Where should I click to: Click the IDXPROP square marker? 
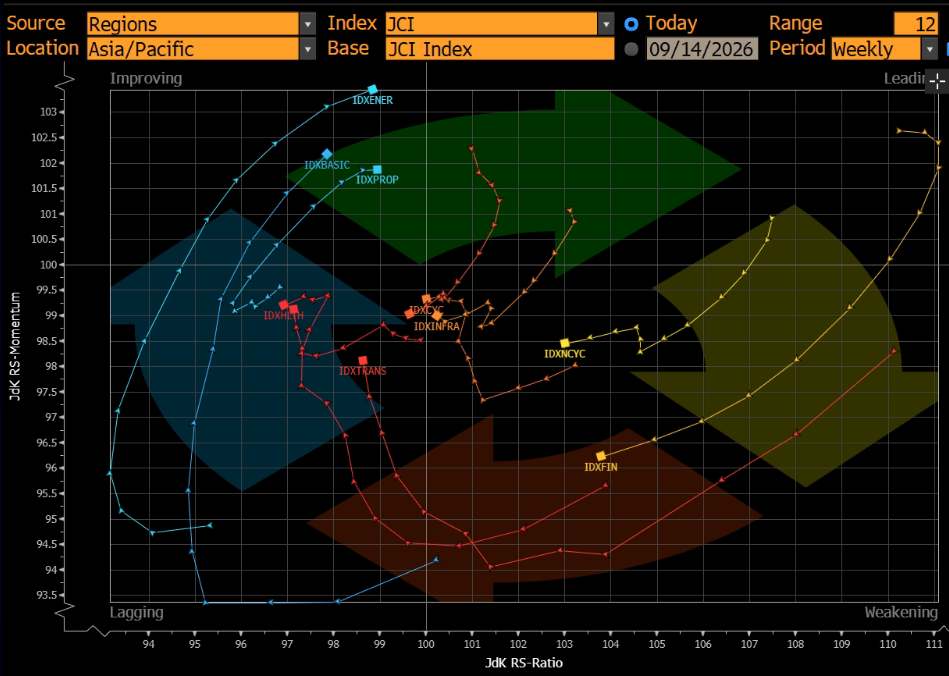(x=377, y=169)
